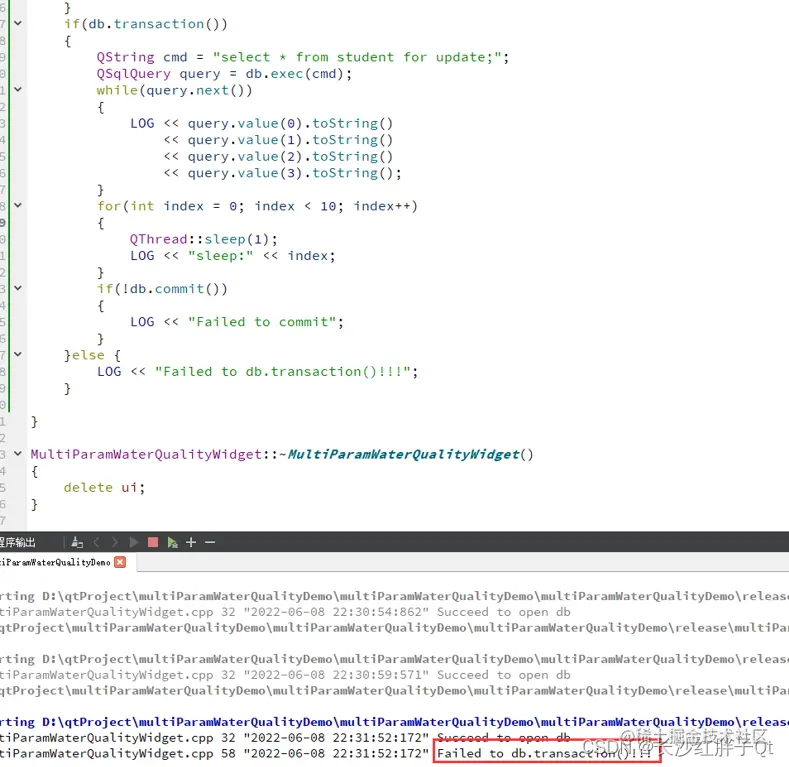Collapse the while(query.next()) code block
Screen dimensions: 789x767
(x=18, y=90)
